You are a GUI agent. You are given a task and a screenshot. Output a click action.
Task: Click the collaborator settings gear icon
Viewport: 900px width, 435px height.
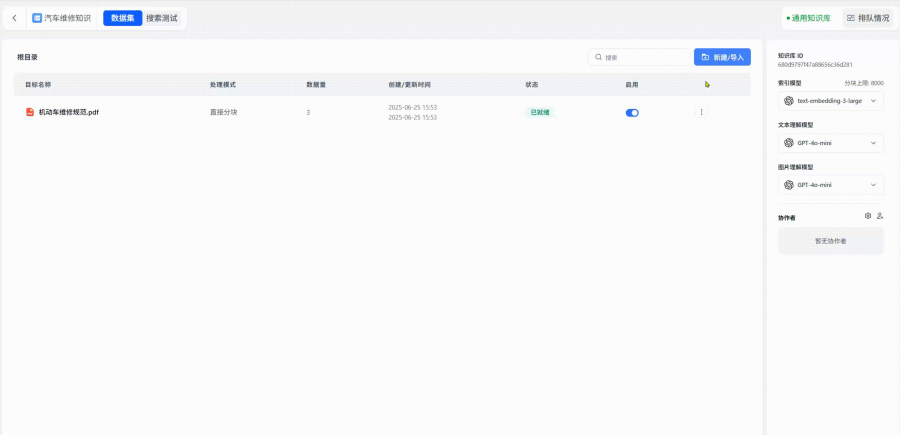click(868, 216)
